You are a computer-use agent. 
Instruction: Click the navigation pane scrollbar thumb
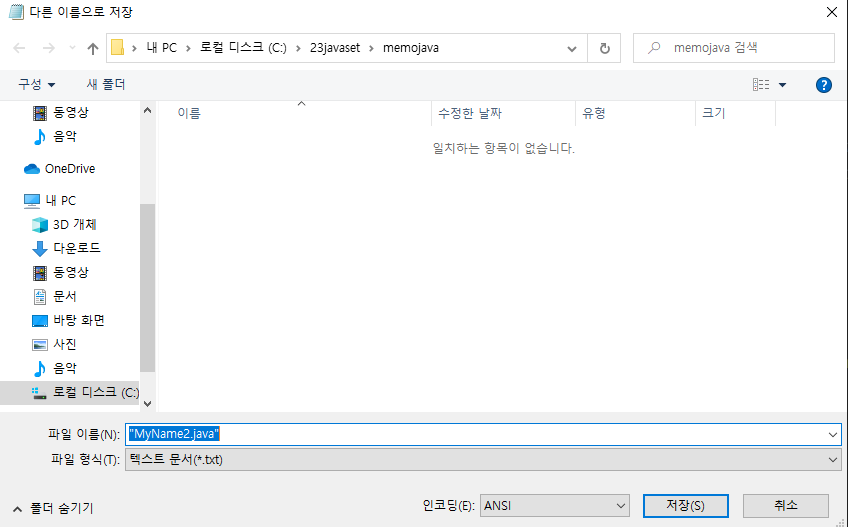click(x=148, y=288)
